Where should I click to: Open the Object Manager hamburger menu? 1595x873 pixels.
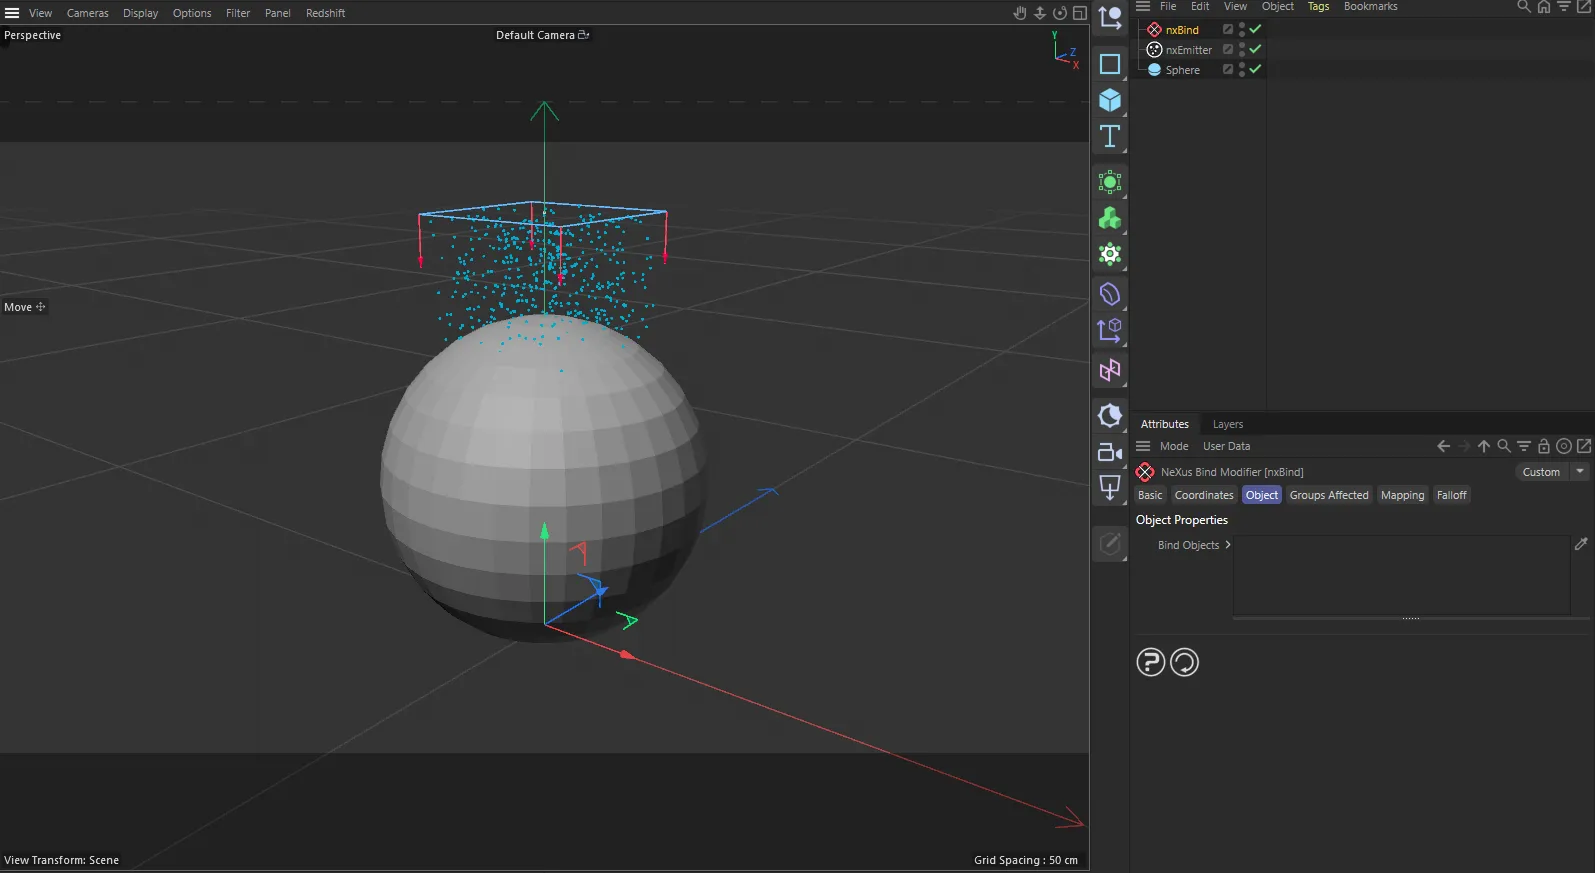click(x=1143, y=7)
